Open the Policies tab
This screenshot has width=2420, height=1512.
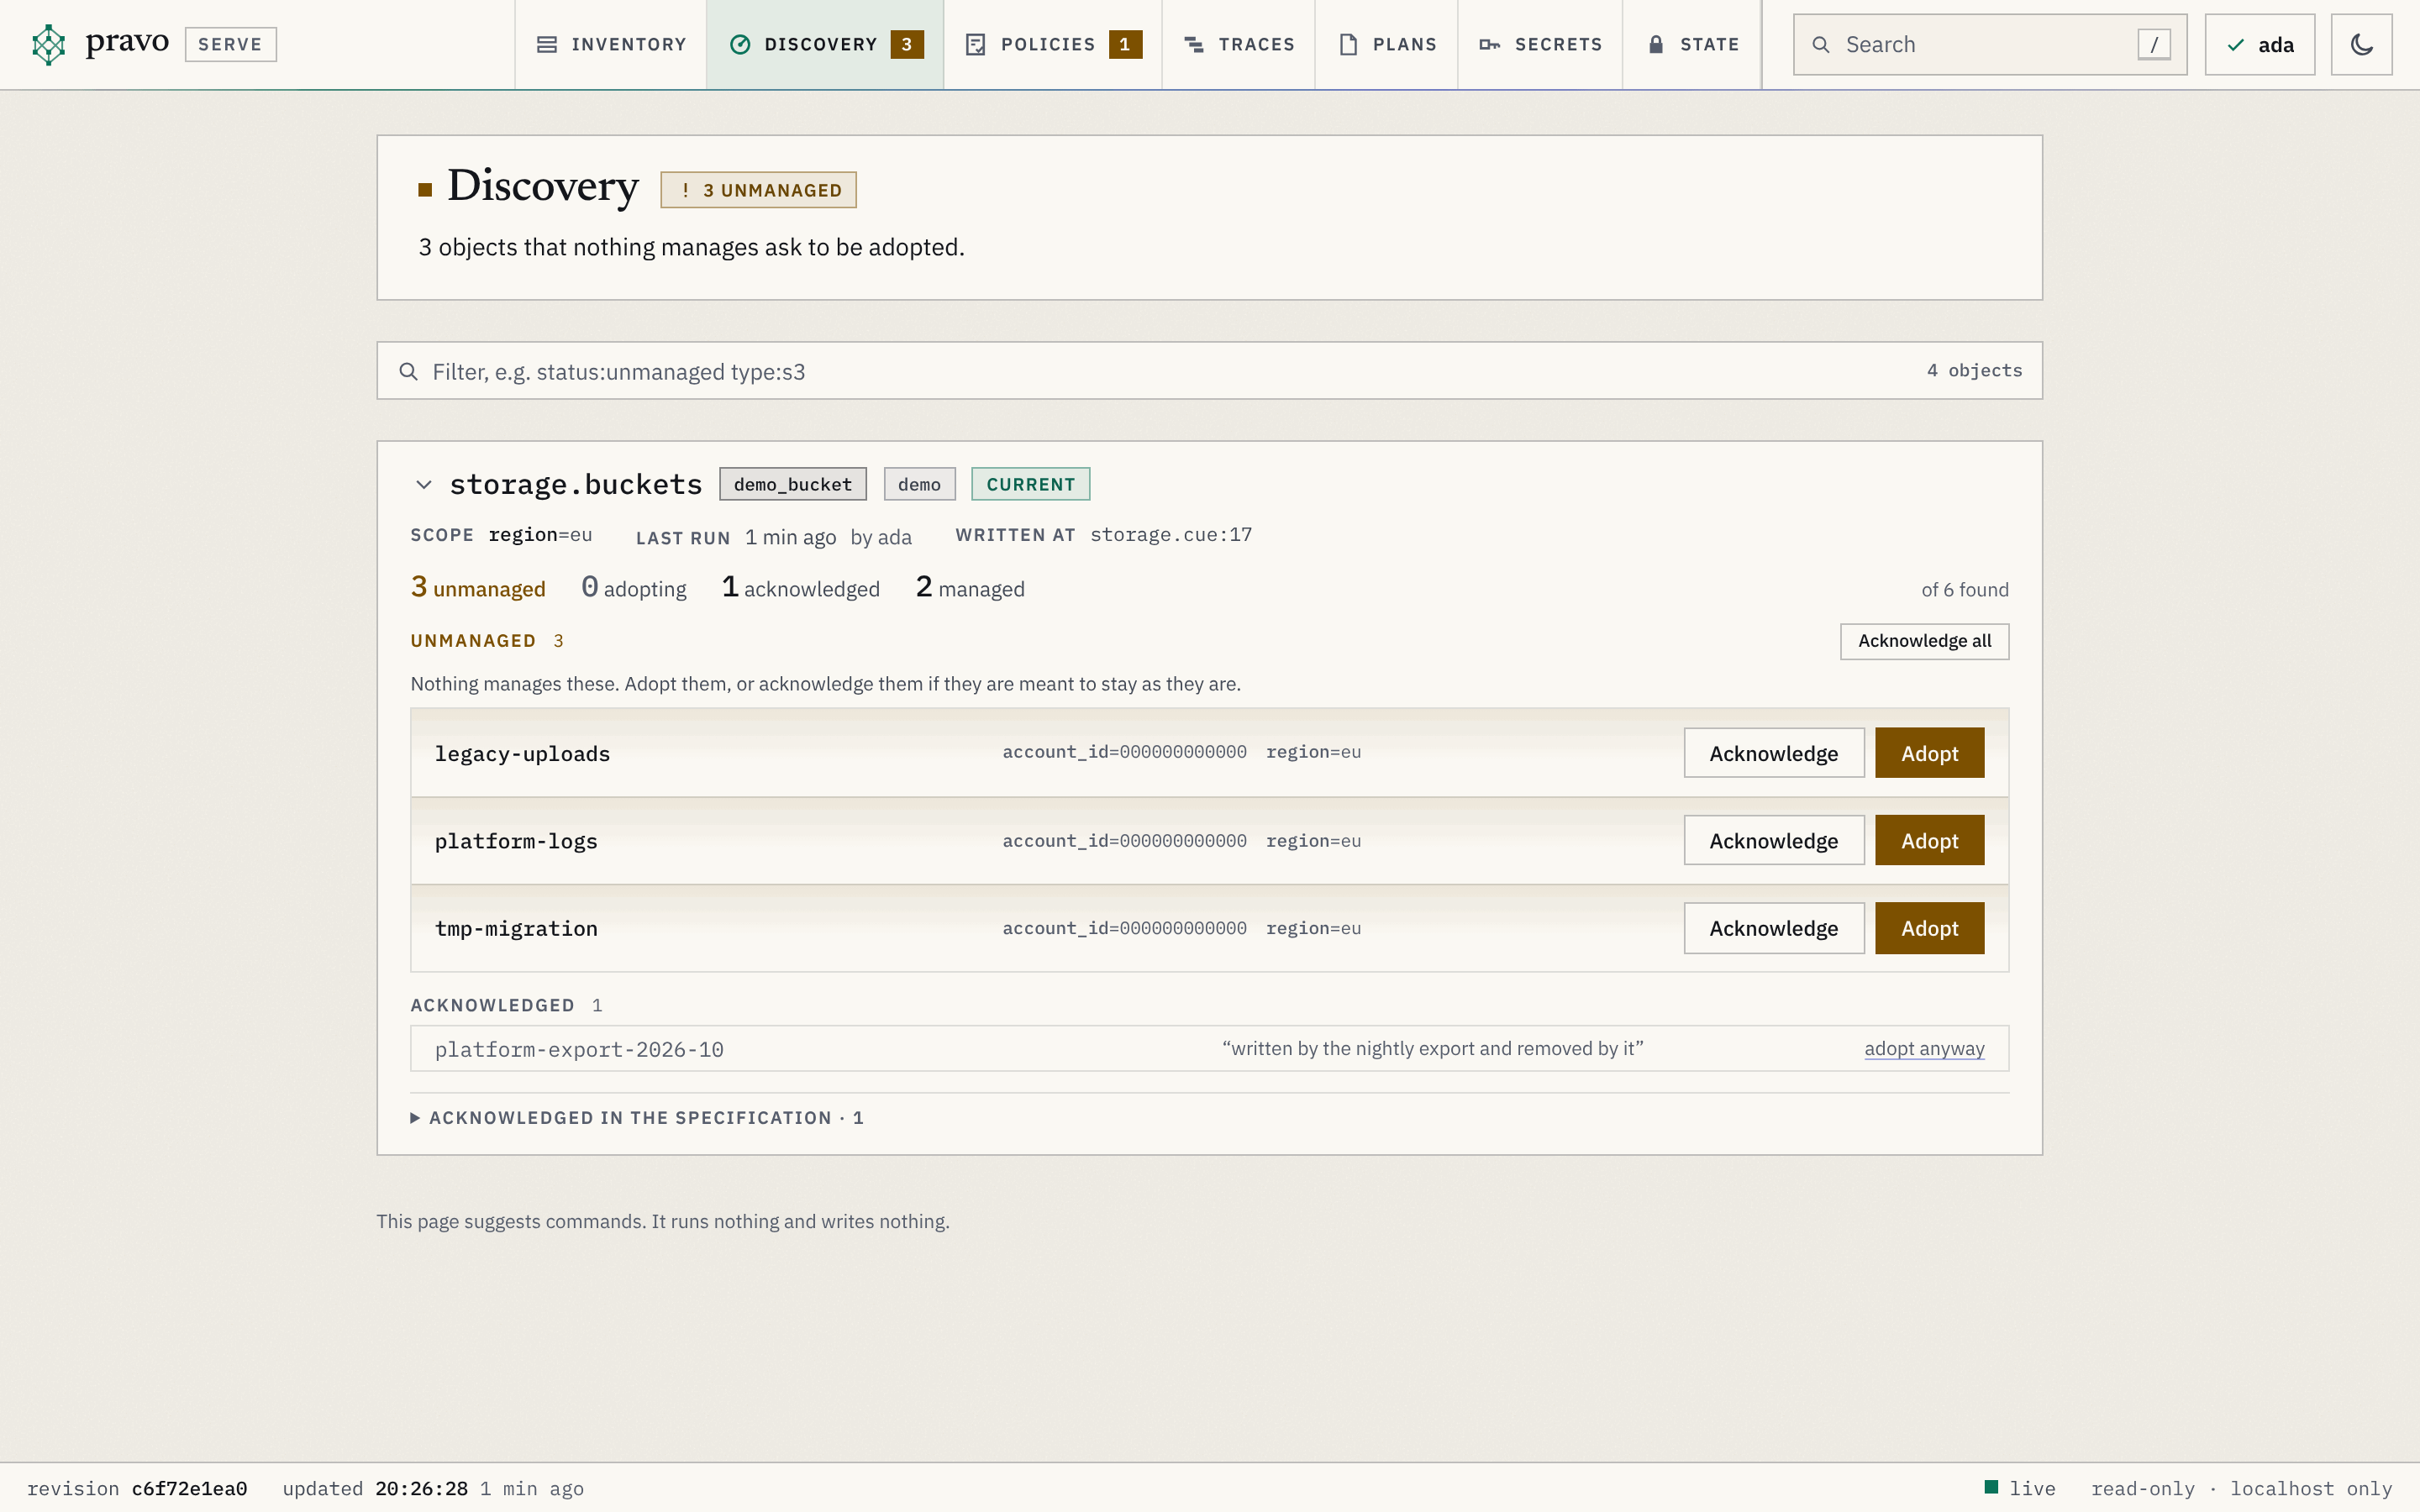coord(1053,44)
